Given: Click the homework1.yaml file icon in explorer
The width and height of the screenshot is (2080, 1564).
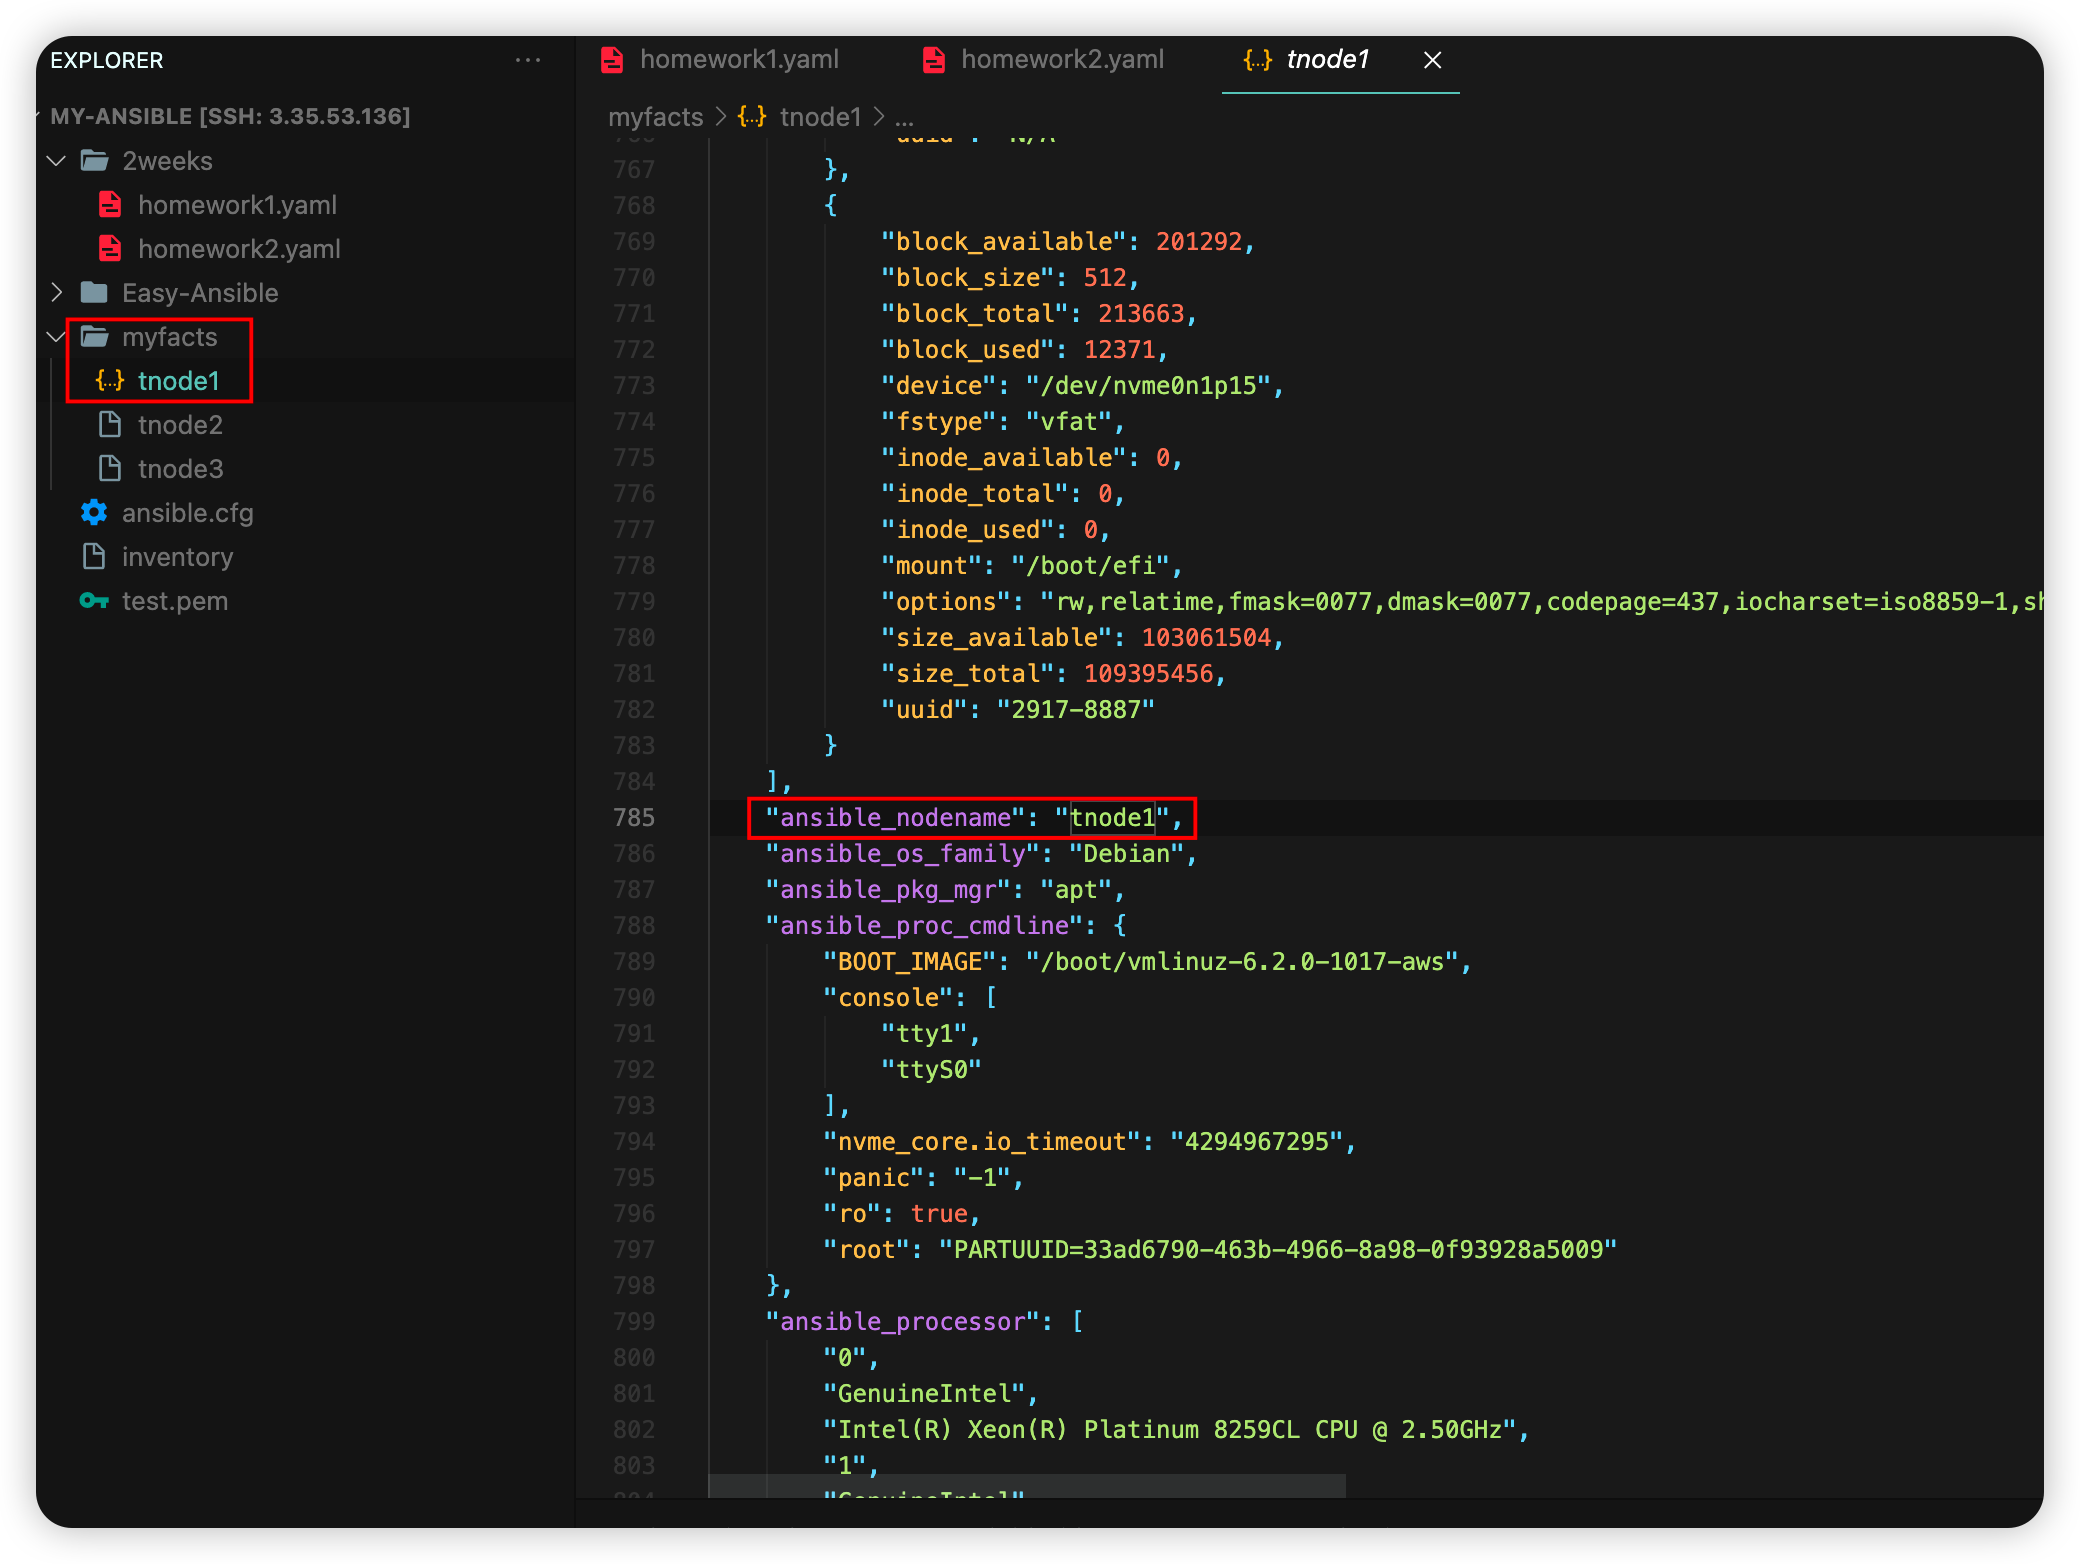Looking at the screenshot, I should pos(110,205).
